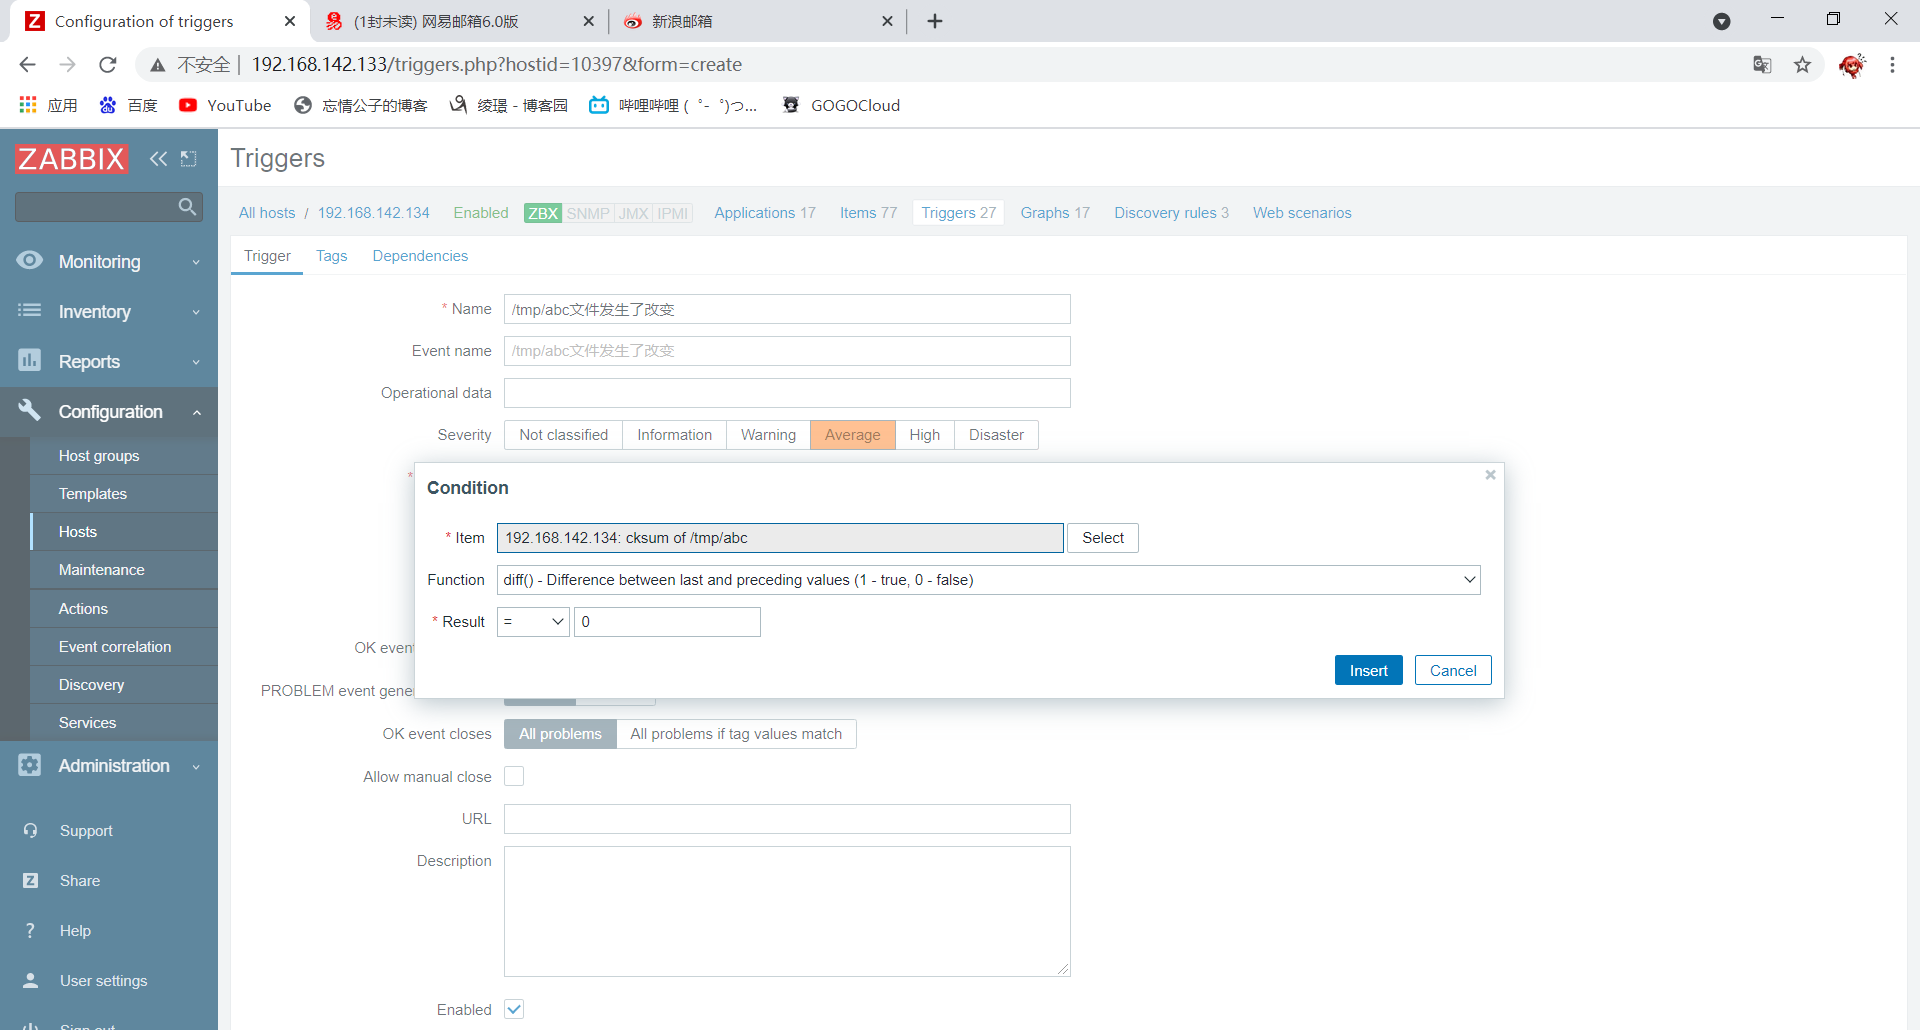Click the Reports chart icon

click(x=30, y=361)
